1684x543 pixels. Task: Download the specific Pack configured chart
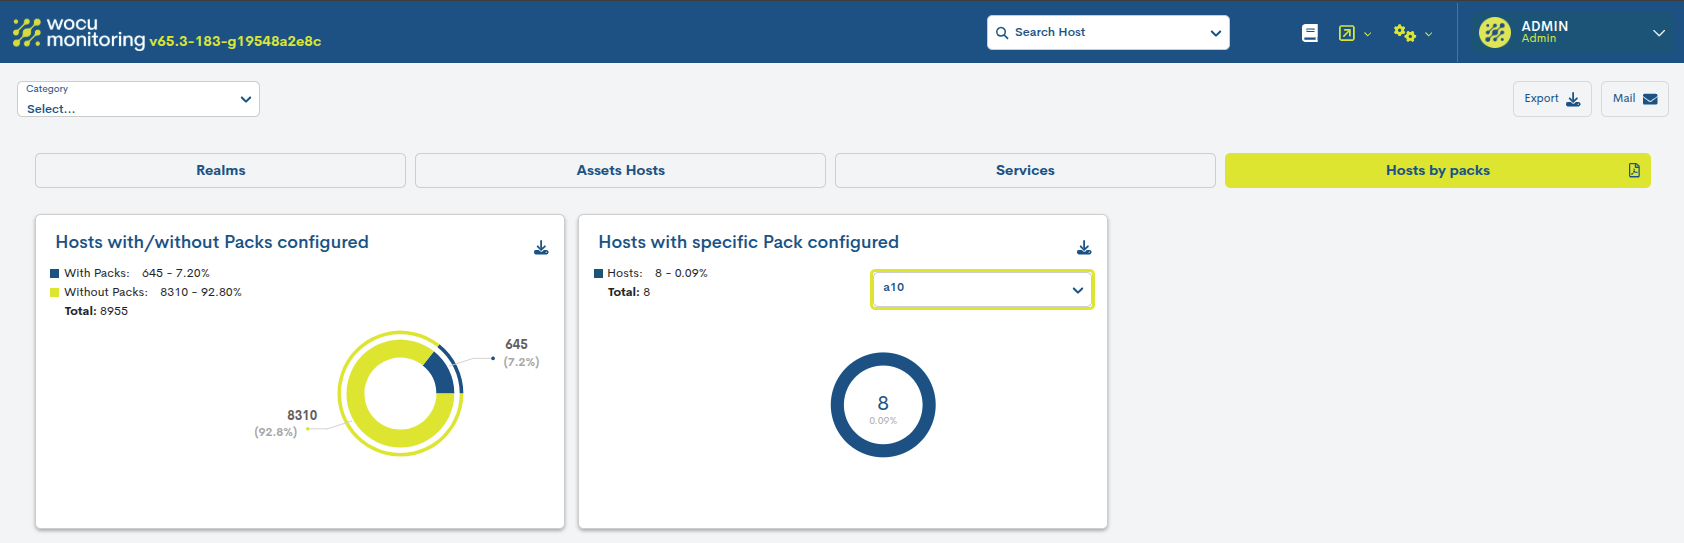1084,248
